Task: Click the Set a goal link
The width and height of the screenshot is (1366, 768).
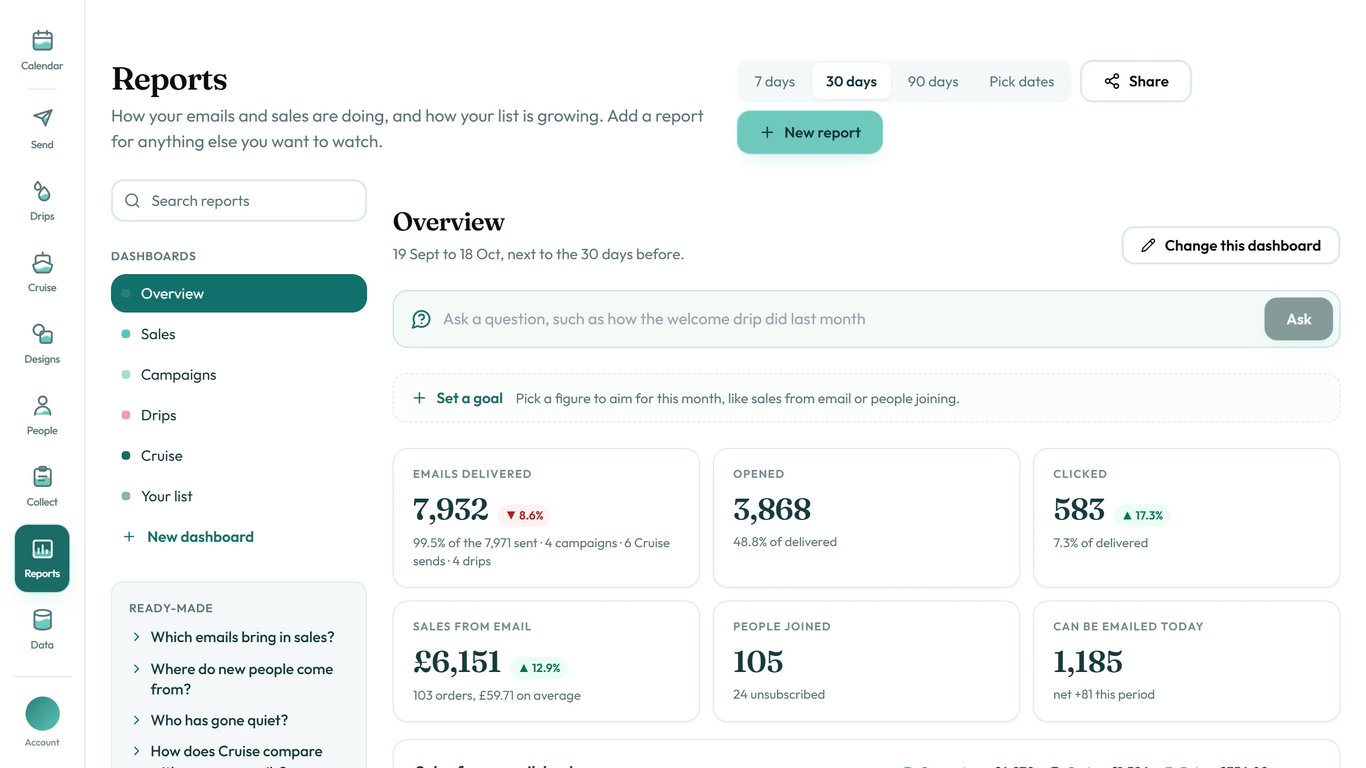Action: [470, 398]
